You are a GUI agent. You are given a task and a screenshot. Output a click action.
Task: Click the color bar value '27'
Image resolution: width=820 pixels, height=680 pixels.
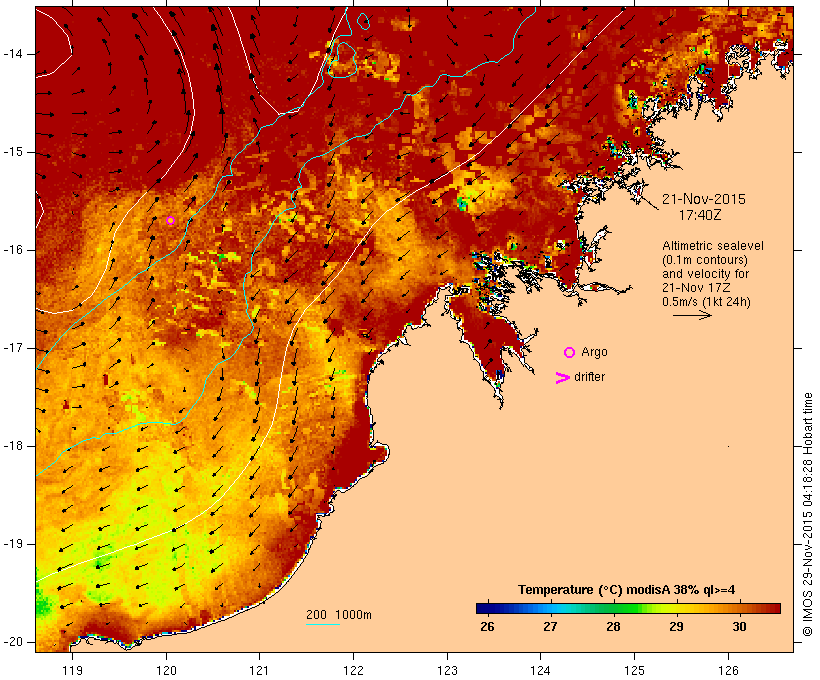550,626
